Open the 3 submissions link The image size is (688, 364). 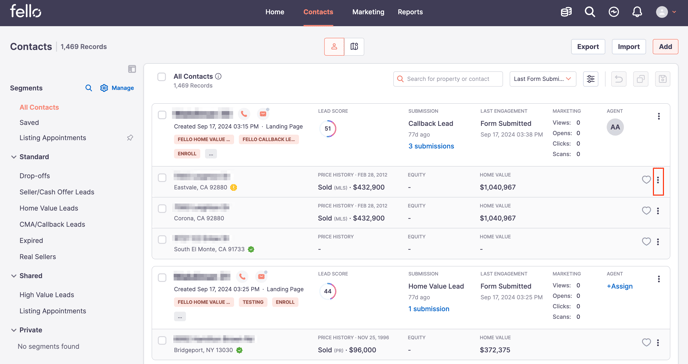(x=431, y=146)
